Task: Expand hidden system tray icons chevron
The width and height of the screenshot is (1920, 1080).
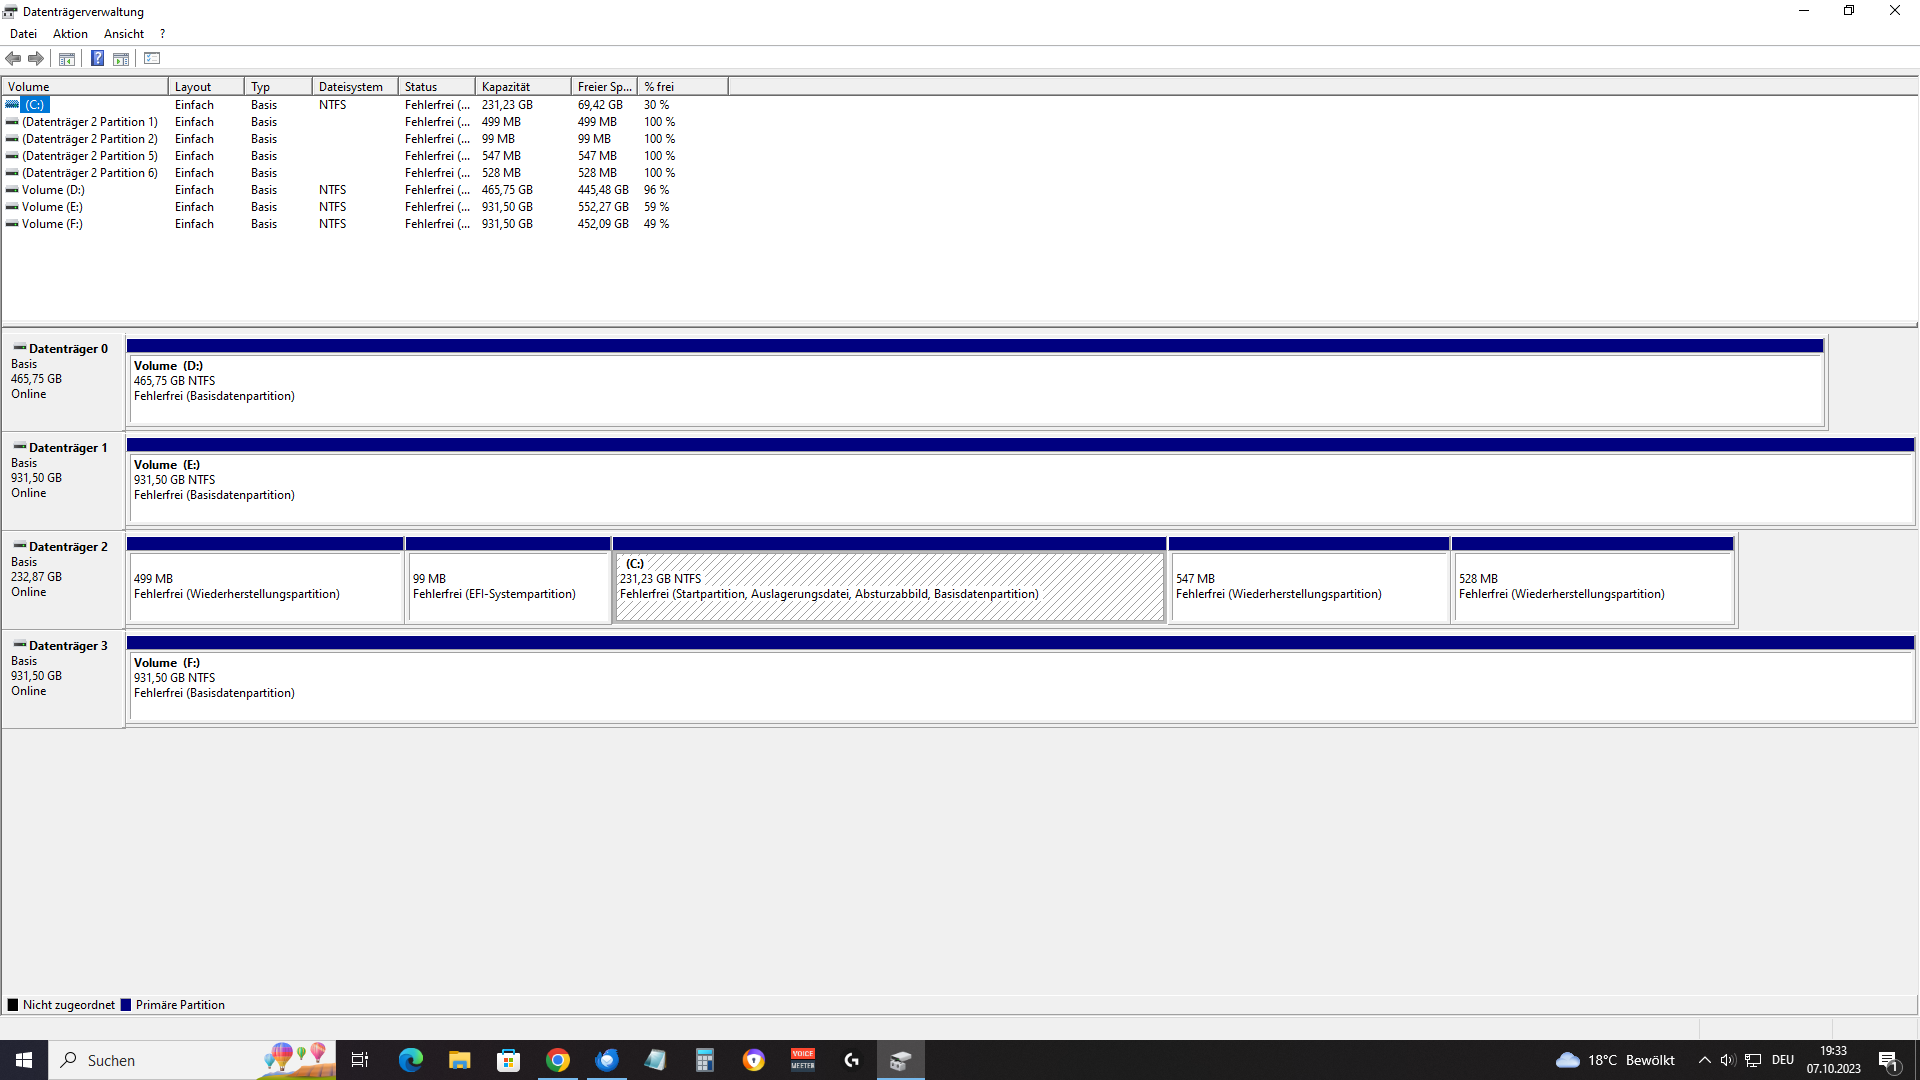Action: click(x=1704, y=1060)
